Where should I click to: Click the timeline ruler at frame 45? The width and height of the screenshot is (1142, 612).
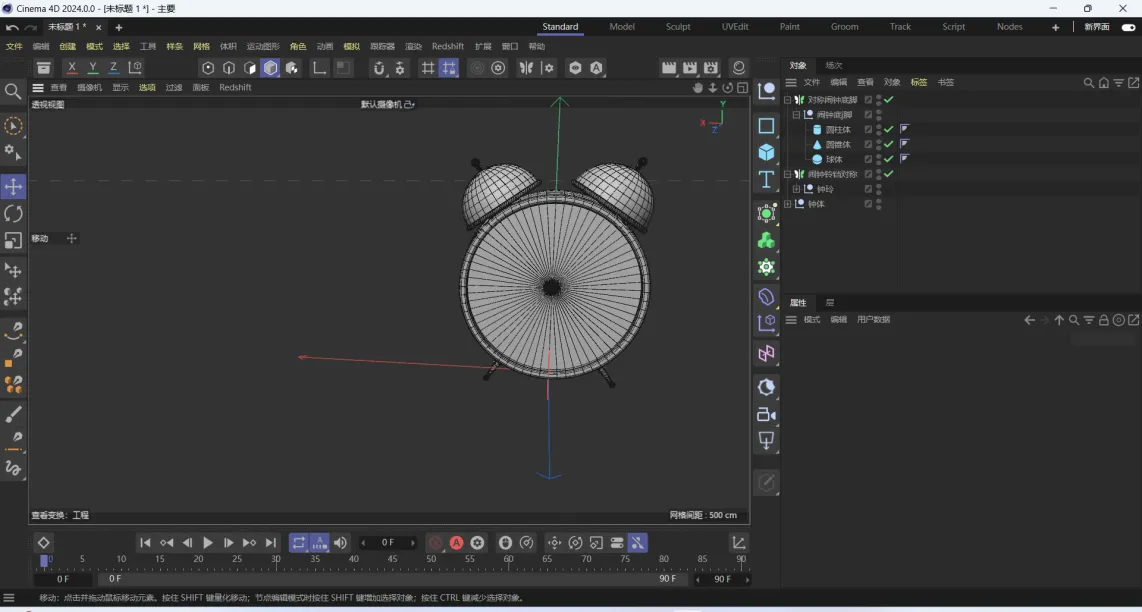pos(392,560)
